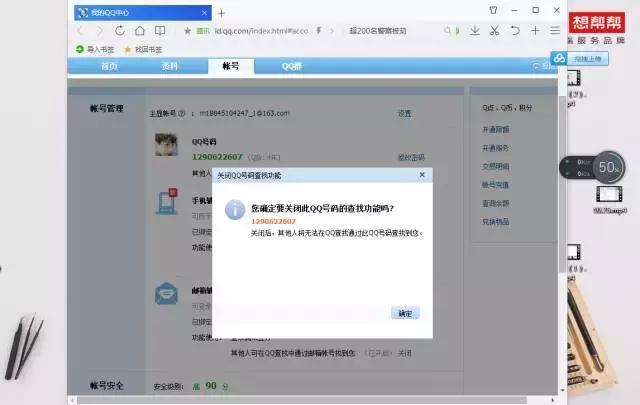The image size is (640, 405).
Task: Click the undo restore-tab arrow icon
Action: 515,31
